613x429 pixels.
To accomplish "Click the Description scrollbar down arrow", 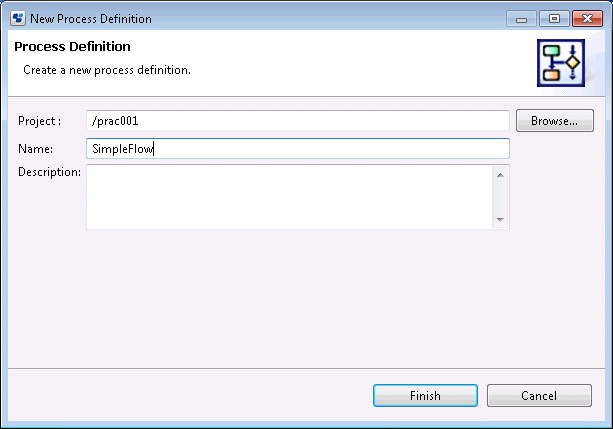I will pos(500,219).
